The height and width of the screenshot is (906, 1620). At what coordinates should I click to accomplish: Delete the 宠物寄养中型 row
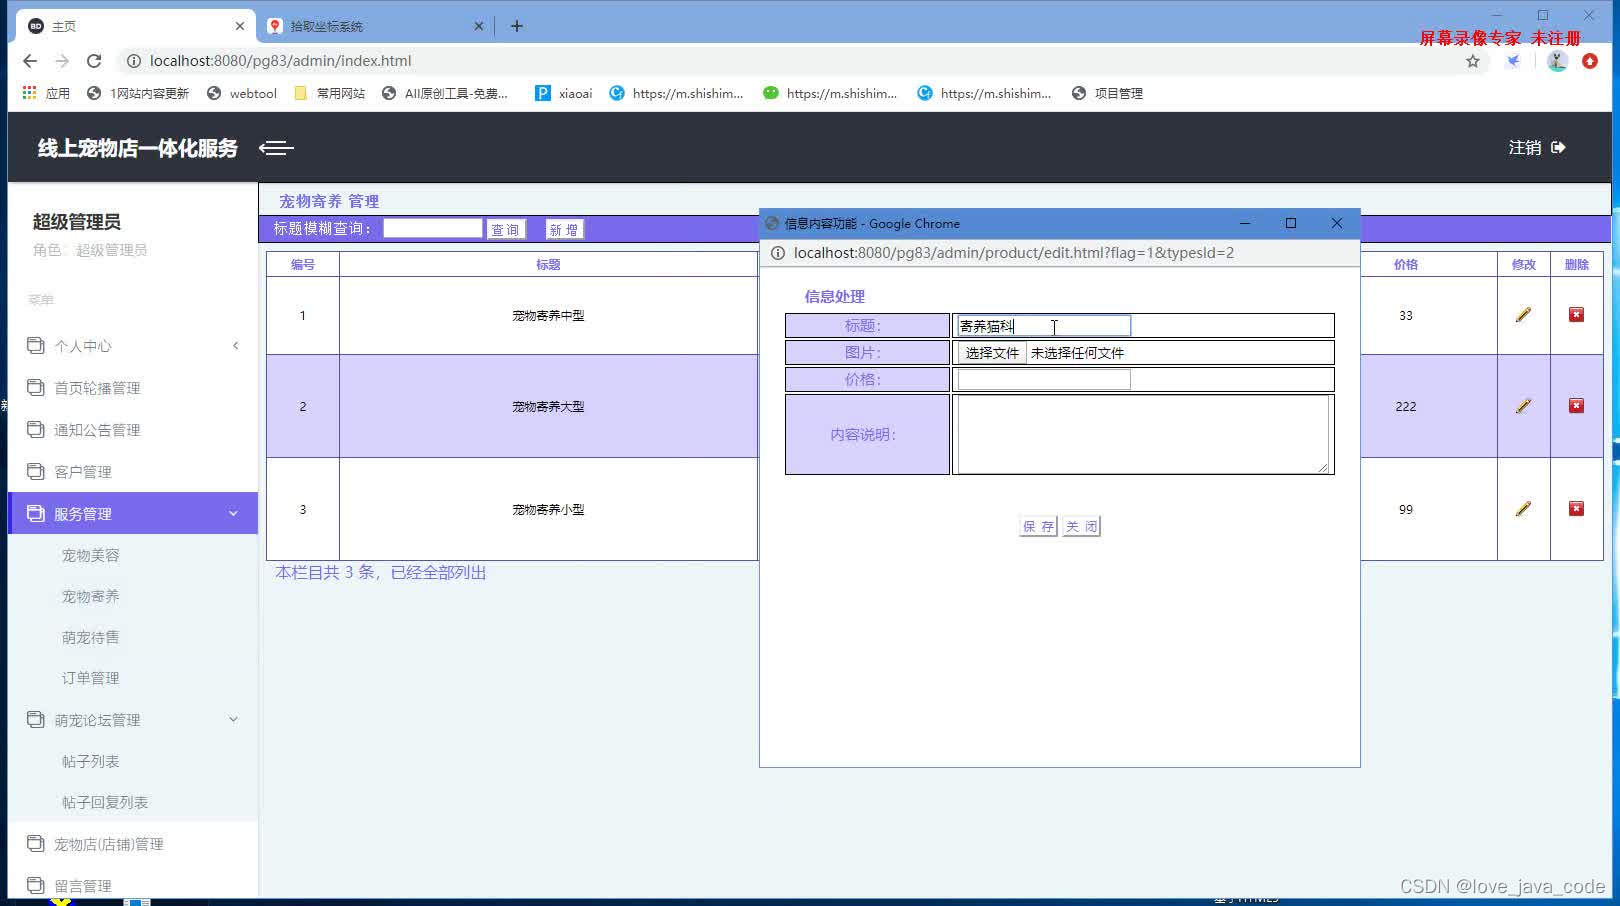coord(1576,315)
